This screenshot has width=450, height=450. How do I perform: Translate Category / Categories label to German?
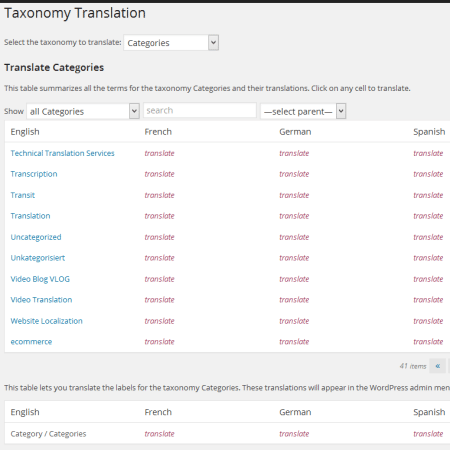click(x=294, y=434)
